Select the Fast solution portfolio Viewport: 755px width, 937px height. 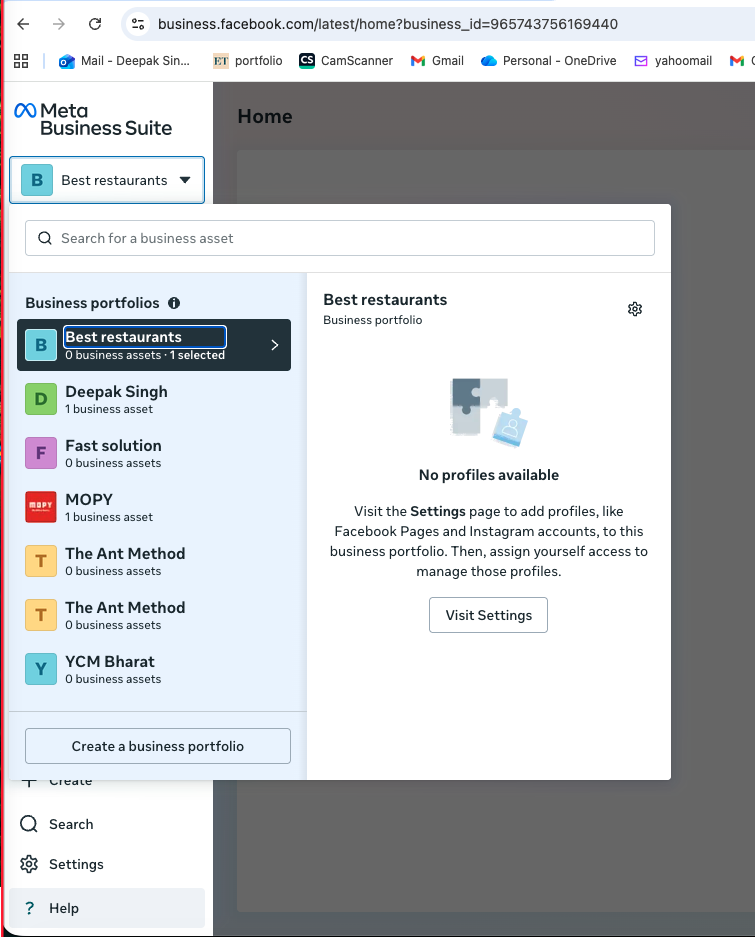pyautogui.click(x=154, y=453)
